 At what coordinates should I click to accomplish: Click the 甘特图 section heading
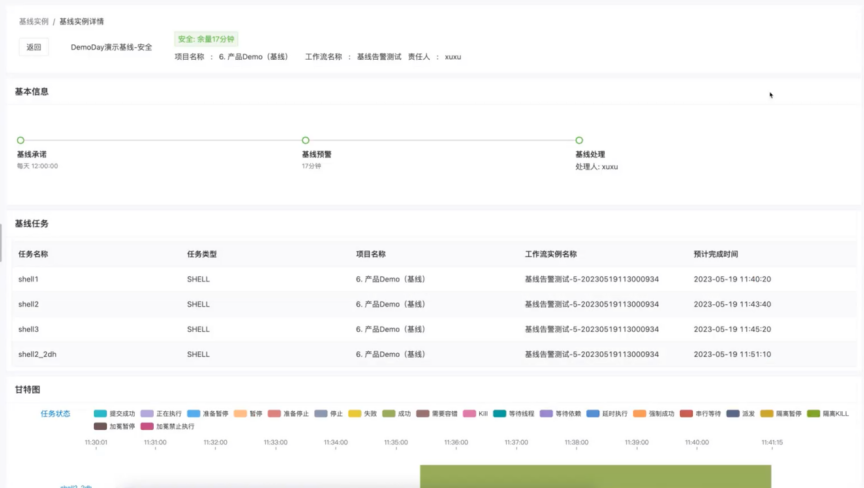(x=28, y=390)
